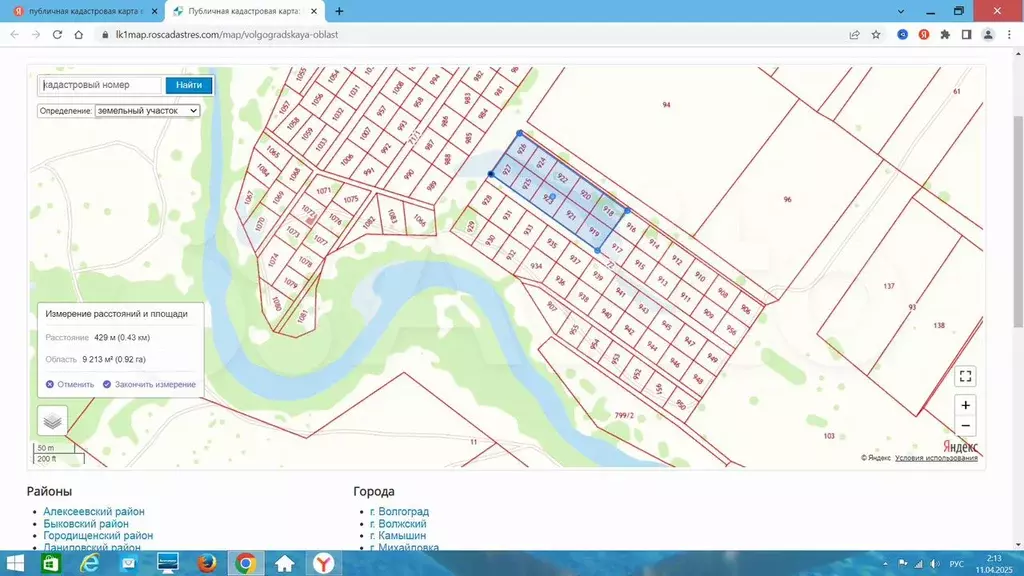The height and width of the screenshot is (576, 1024).
Task: Cancel the measurement with 'Отменить'
Action: pos(70,385)
